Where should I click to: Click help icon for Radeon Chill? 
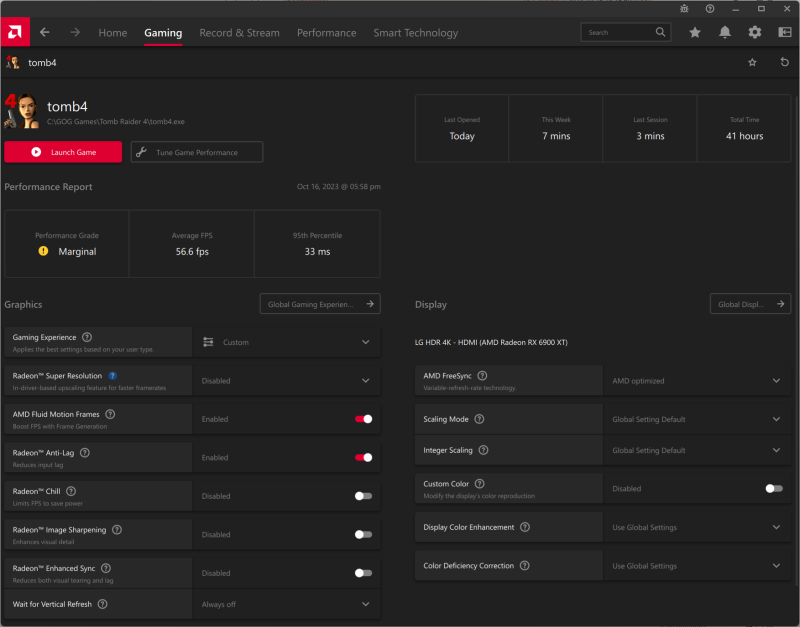[71, 491]
